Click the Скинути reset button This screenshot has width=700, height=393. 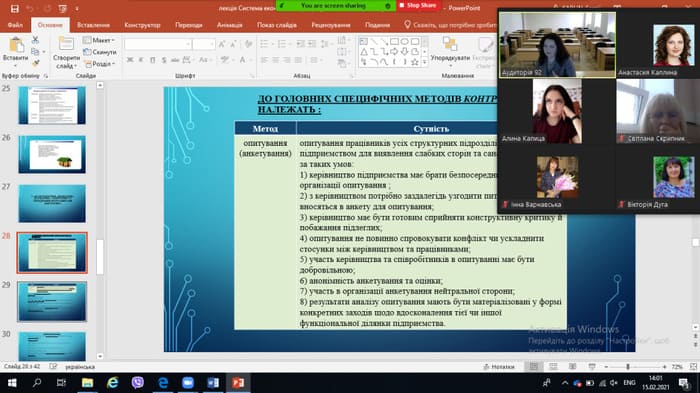[100, 52]
